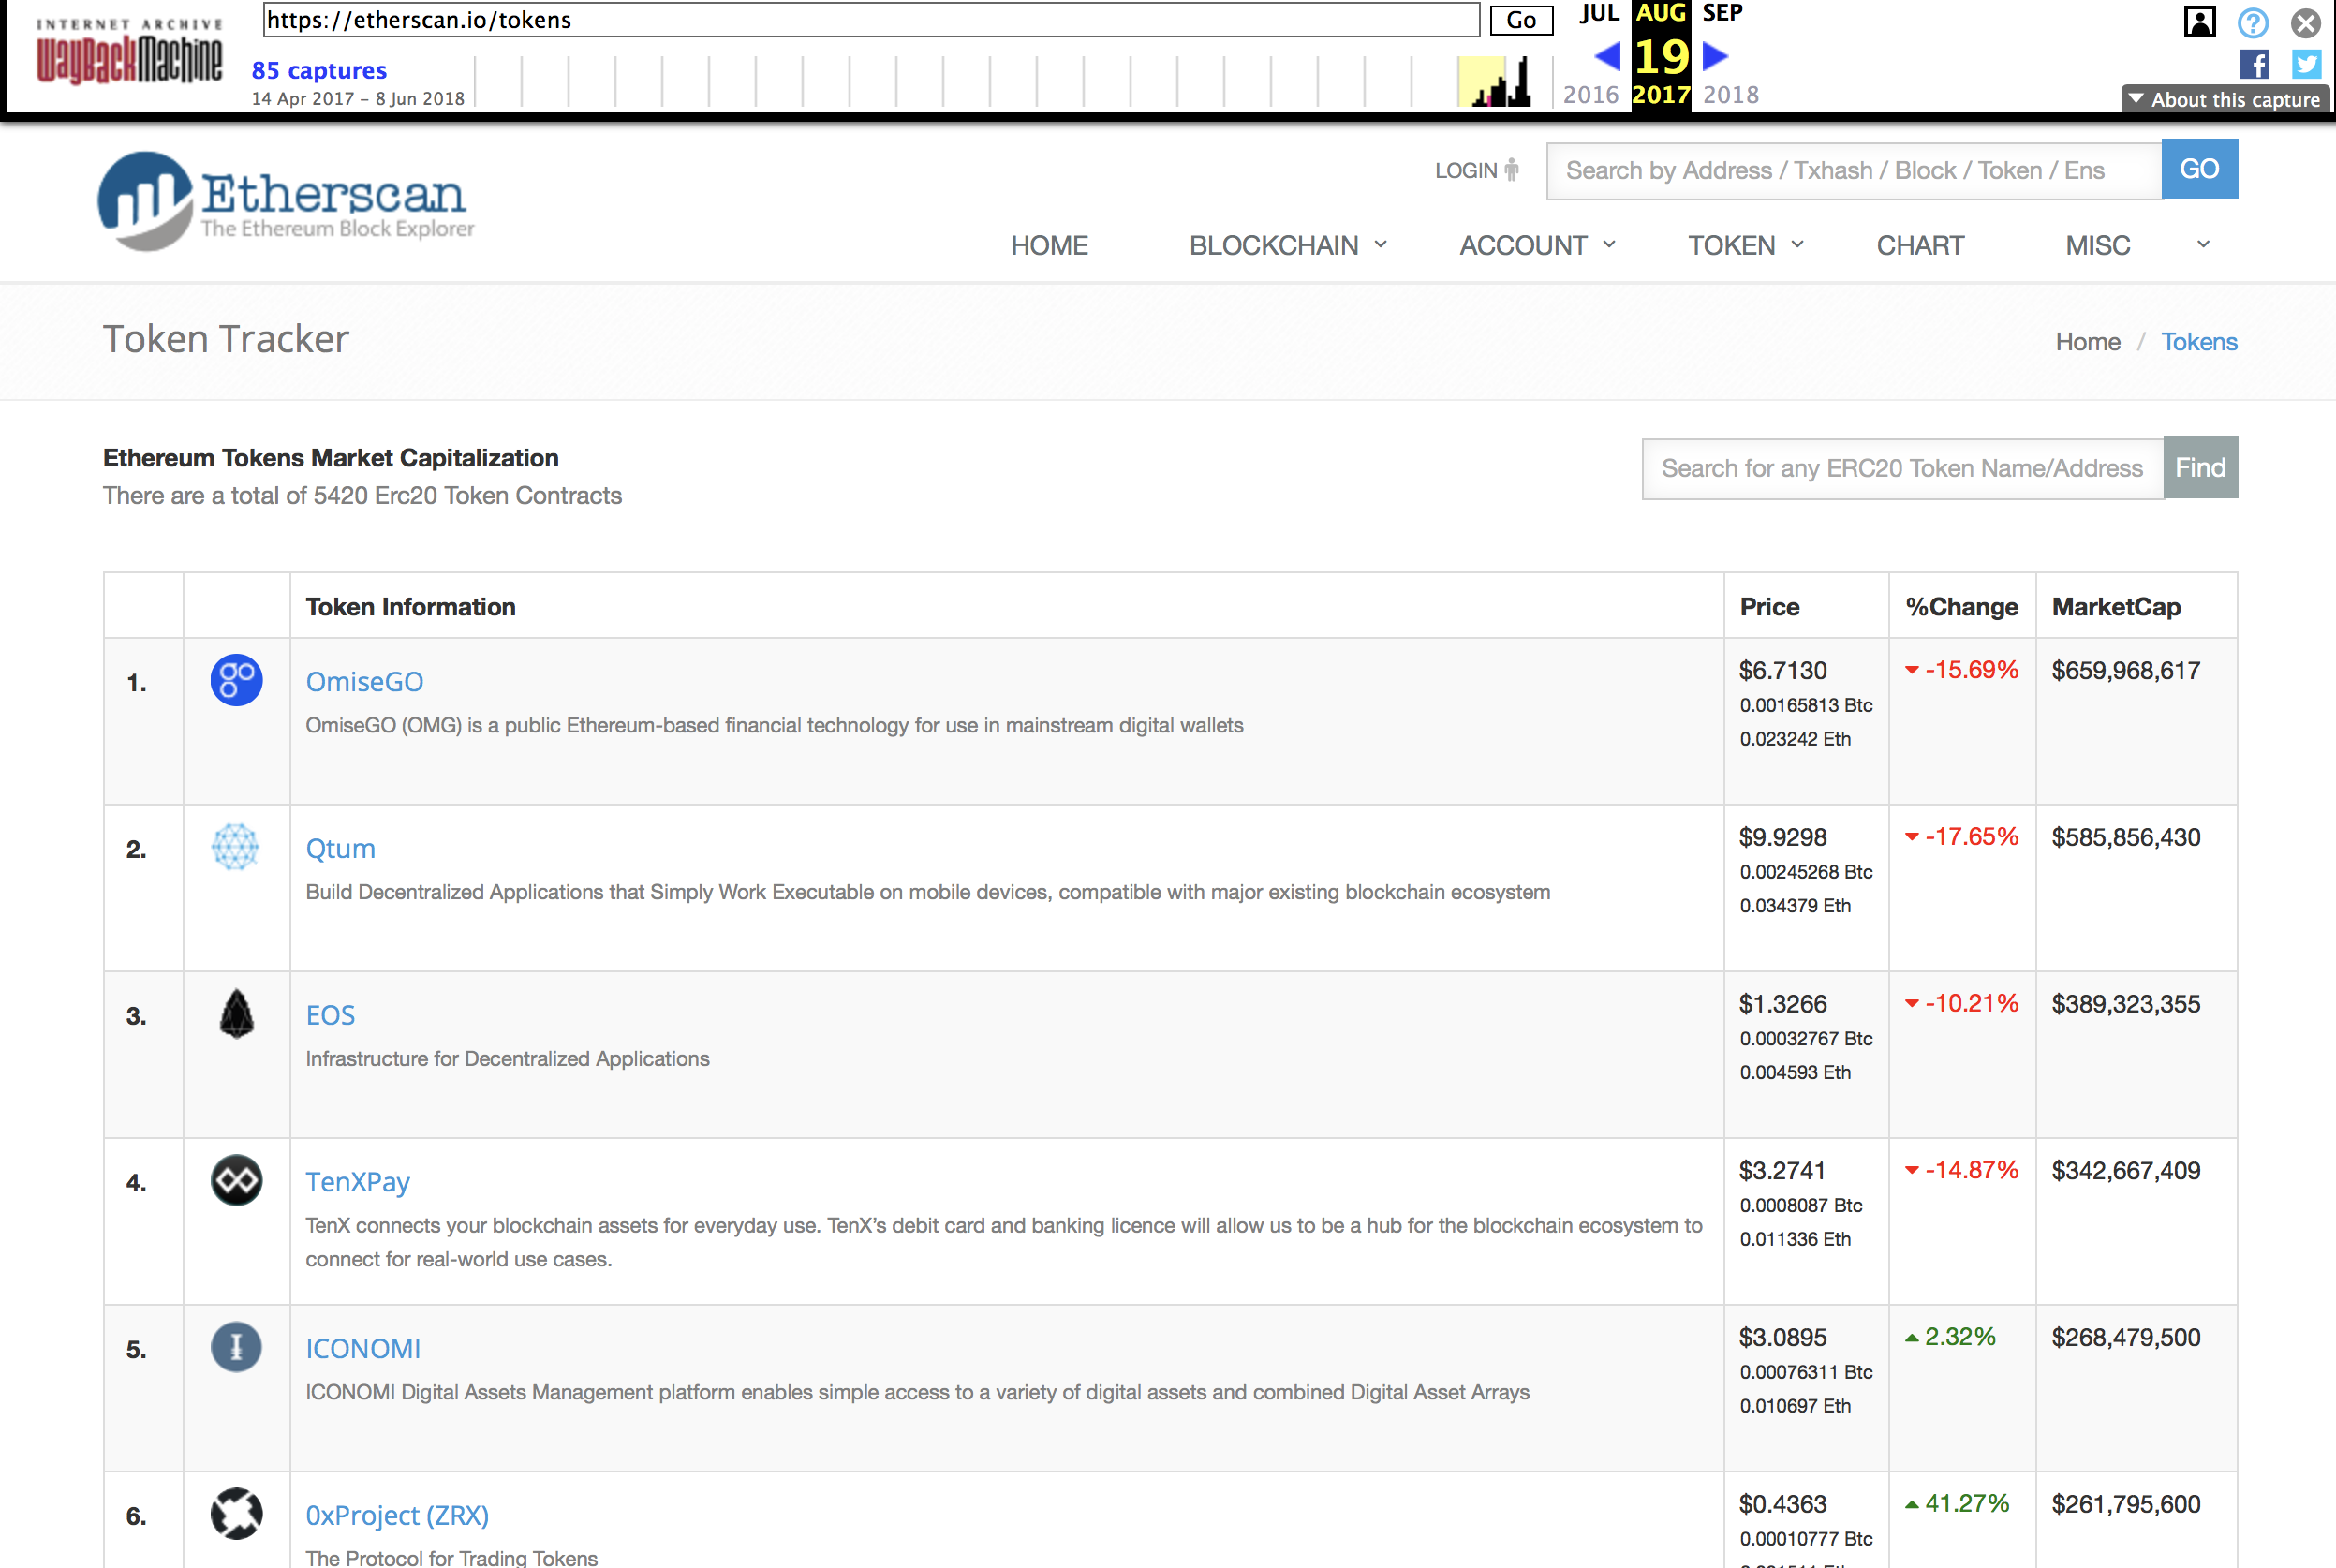The height and width of the screenshot is (1568, 2336).
Task: Select the SEP month in Wayback
Action: (1722, 13)
